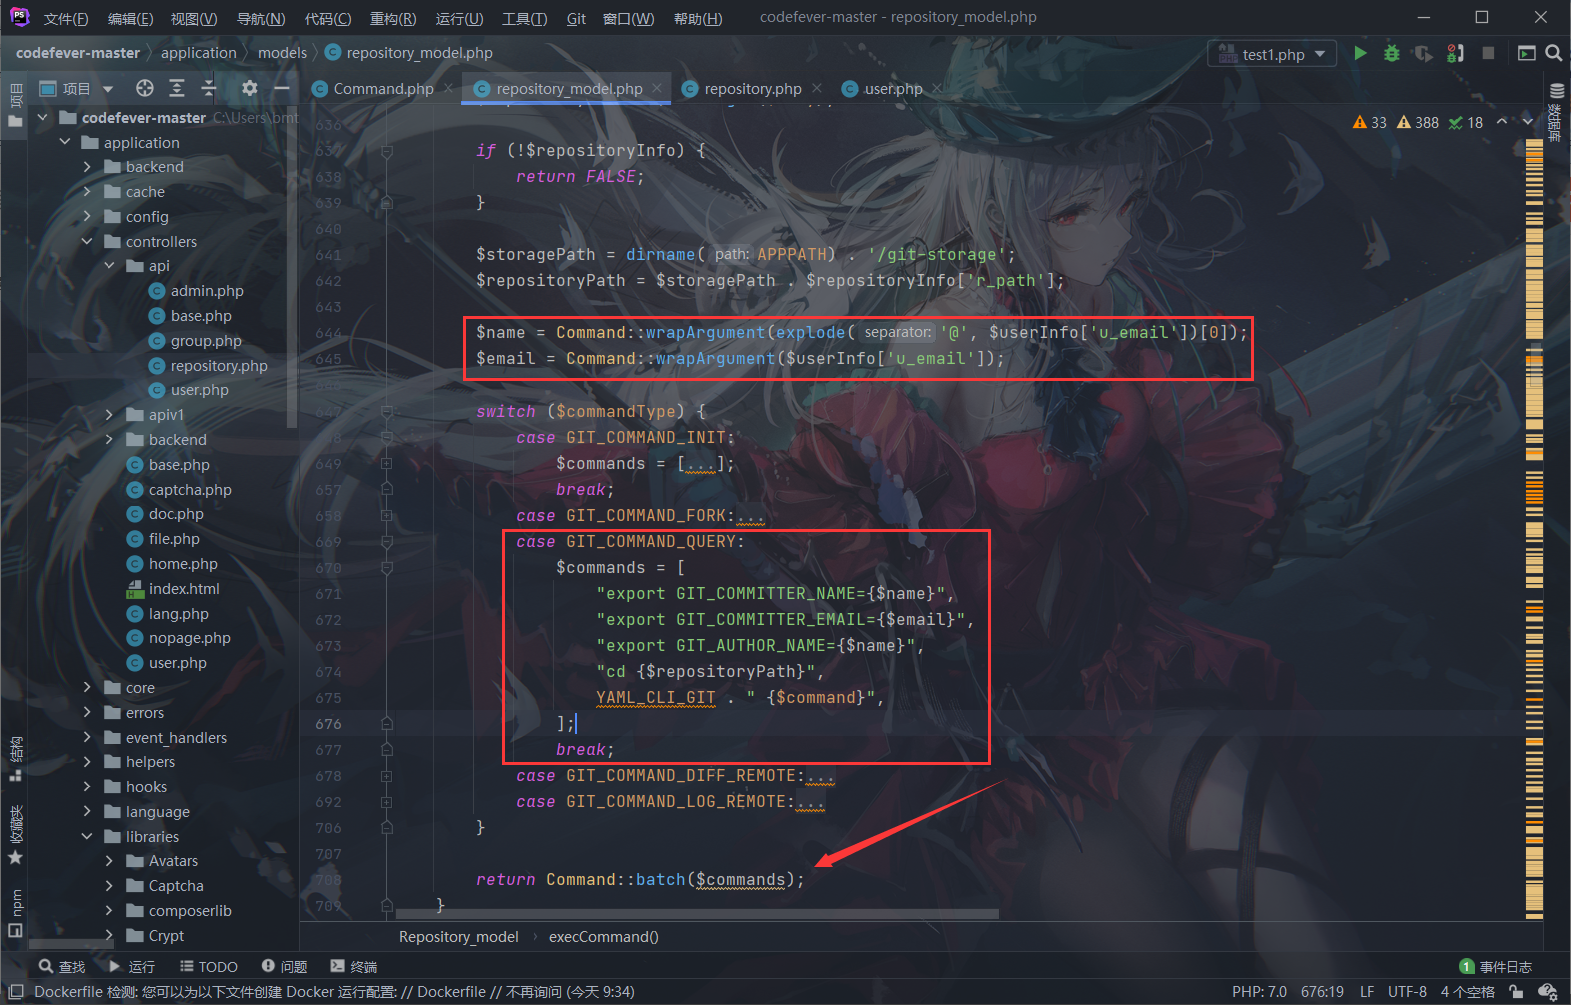This screenshot has width=1571, height=1005.
Task: Open the 代码(C) menu
Action: click(x=328, y=18)
